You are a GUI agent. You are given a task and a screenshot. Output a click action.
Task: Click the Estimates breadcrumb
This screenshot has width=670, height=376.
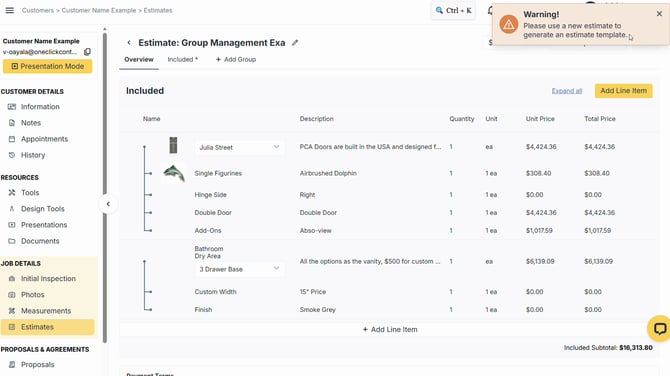158,10
